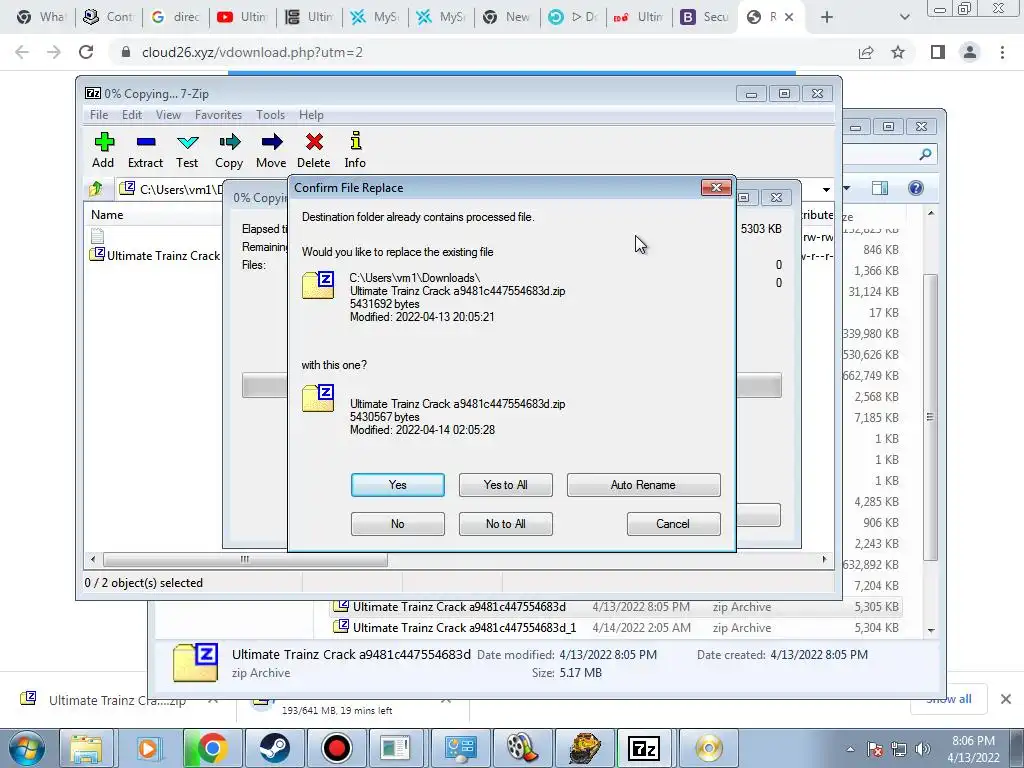Click the horizontal scrollbar right arrow
Viewport: 1024px width, 768px height.
click(x=824, y=560)
